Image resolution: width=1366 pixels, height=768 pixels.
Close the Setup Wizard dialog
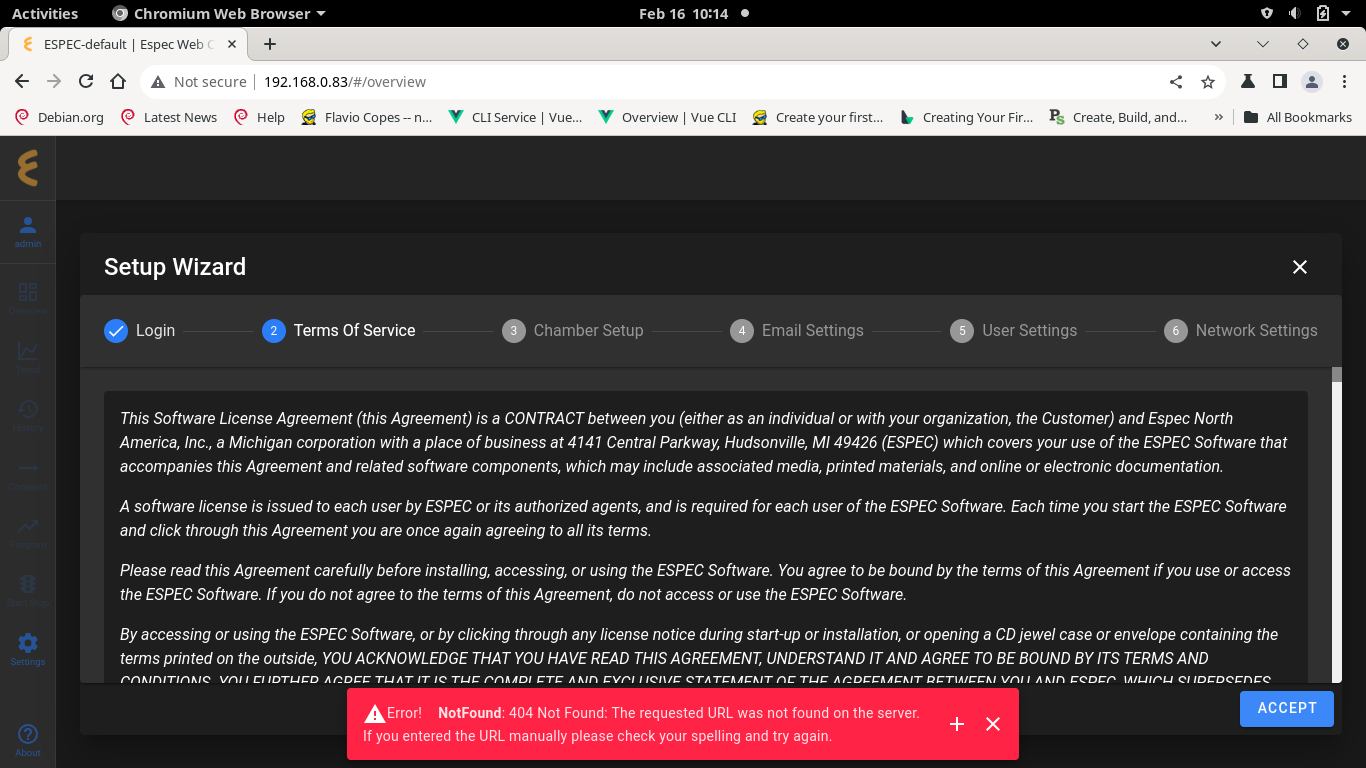pos(1300,267)
